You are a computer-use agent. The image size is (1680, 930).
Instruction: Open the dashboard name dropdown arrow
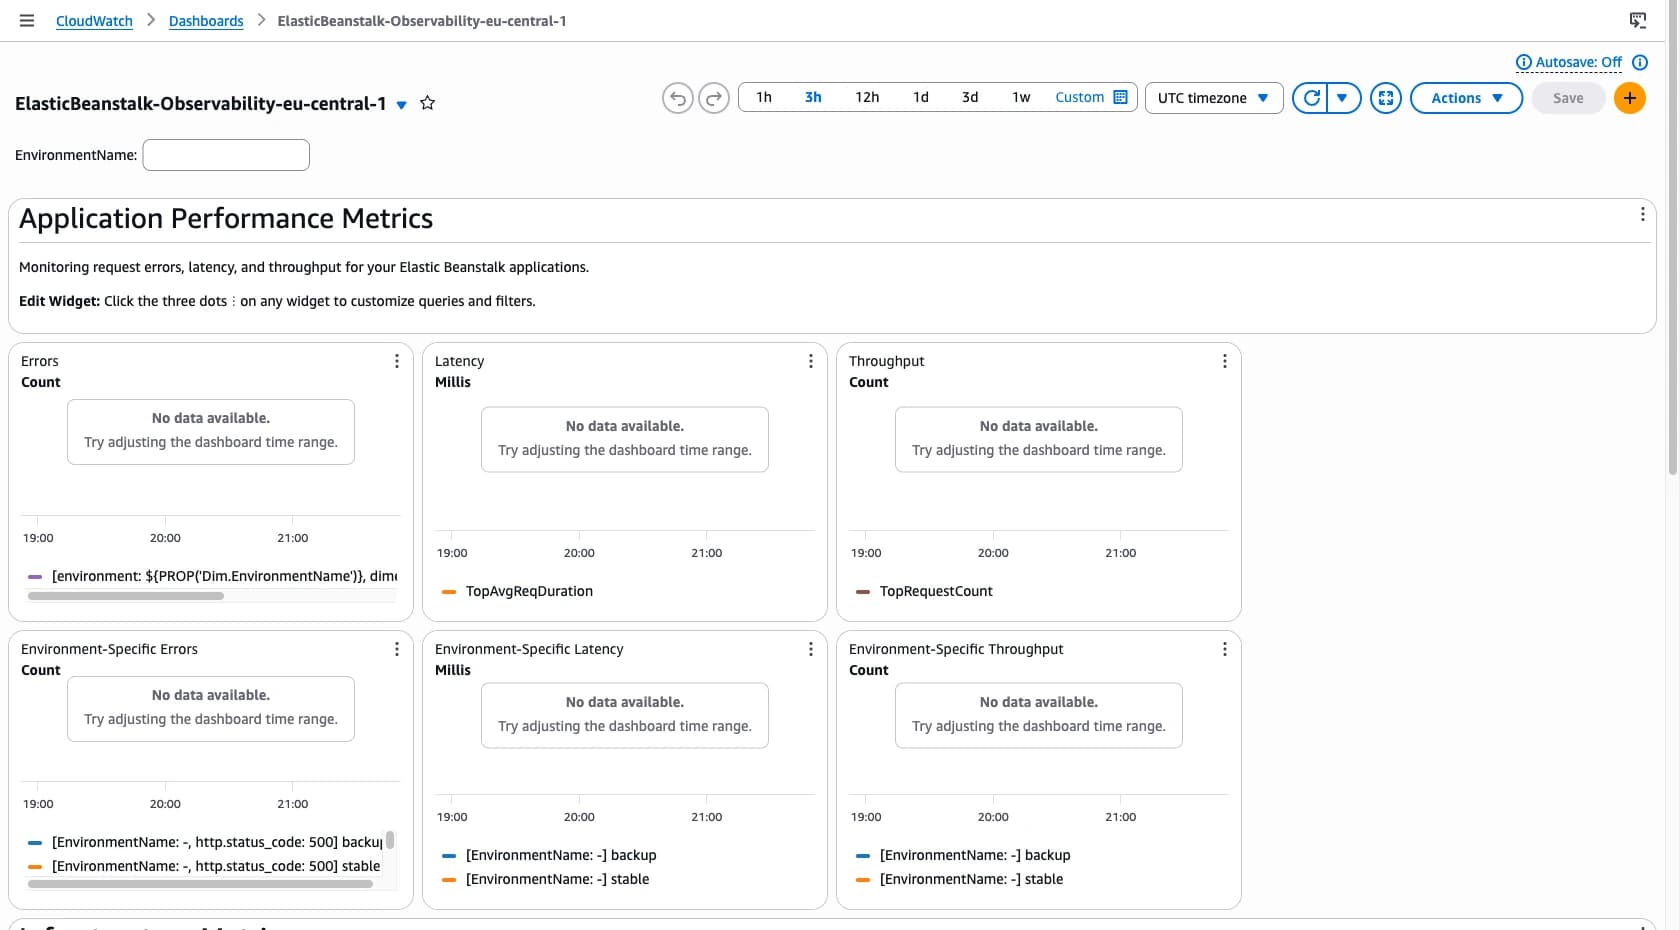point(402,104)
